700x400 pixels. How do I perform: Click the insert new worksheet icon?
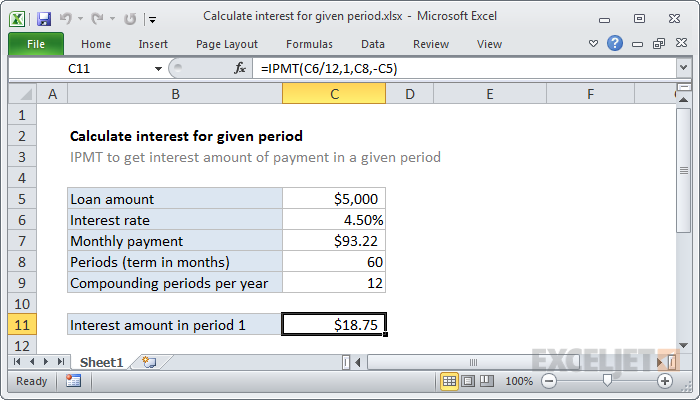[x=149, y=361]
